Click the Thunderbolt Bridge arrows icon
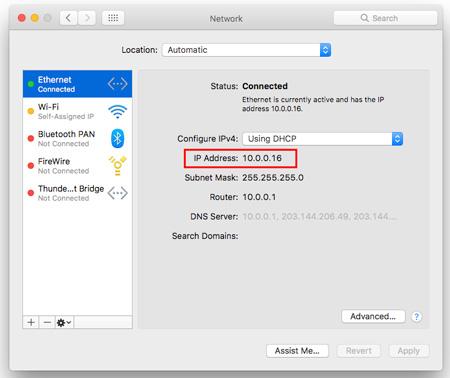Image resolution: width=450 pixels, height=378 pixels. point(117,193)
